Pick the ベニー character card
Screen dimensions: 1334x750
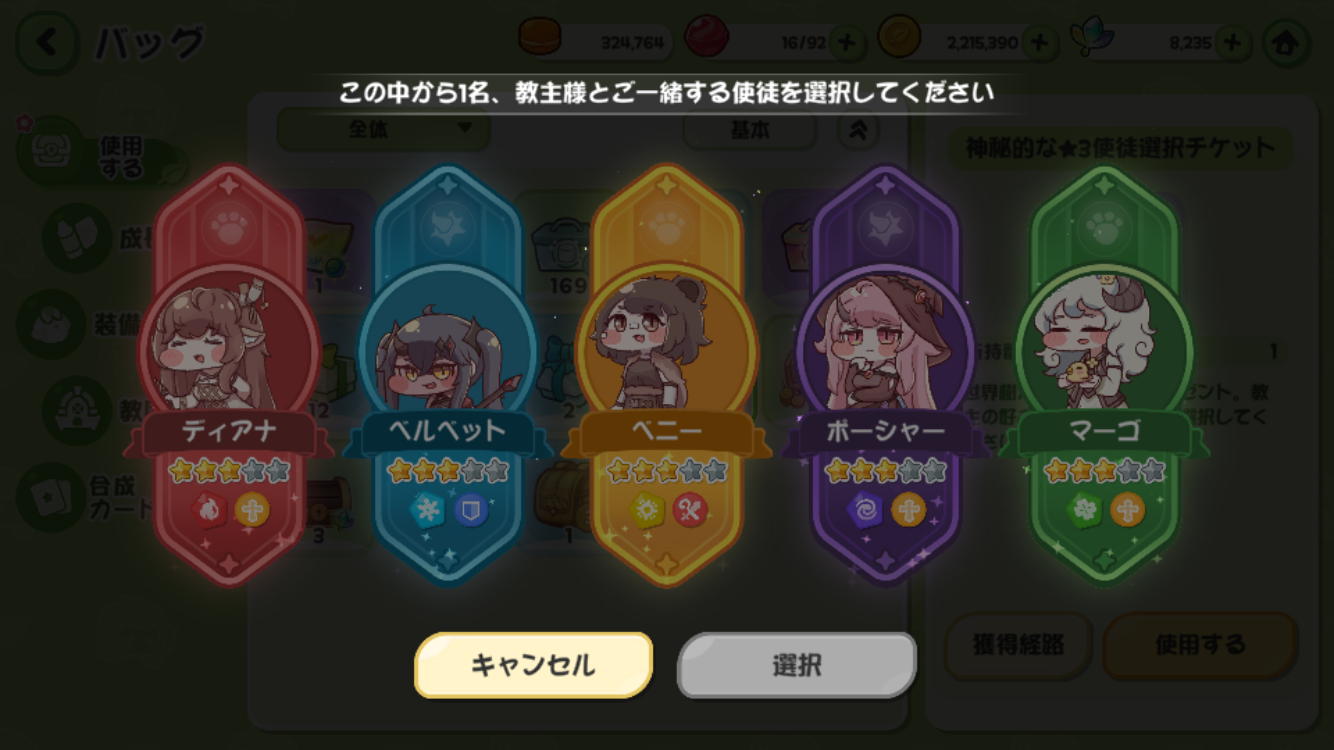coord(667,375)
